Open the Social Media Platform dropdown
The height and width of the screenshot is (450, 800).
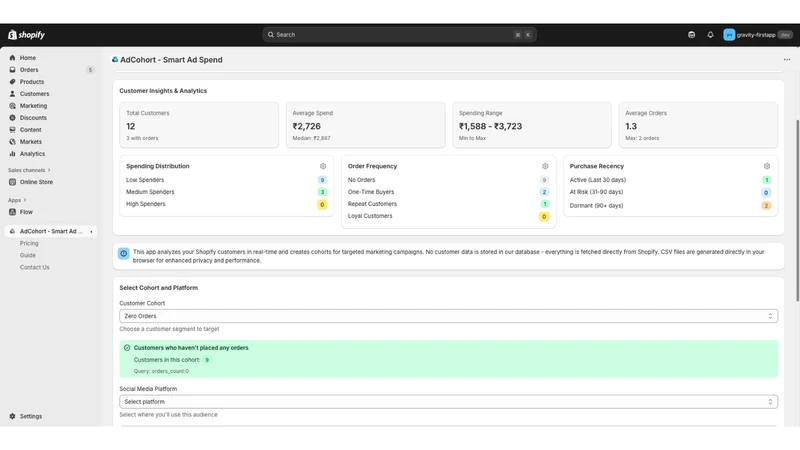[448, 402]
